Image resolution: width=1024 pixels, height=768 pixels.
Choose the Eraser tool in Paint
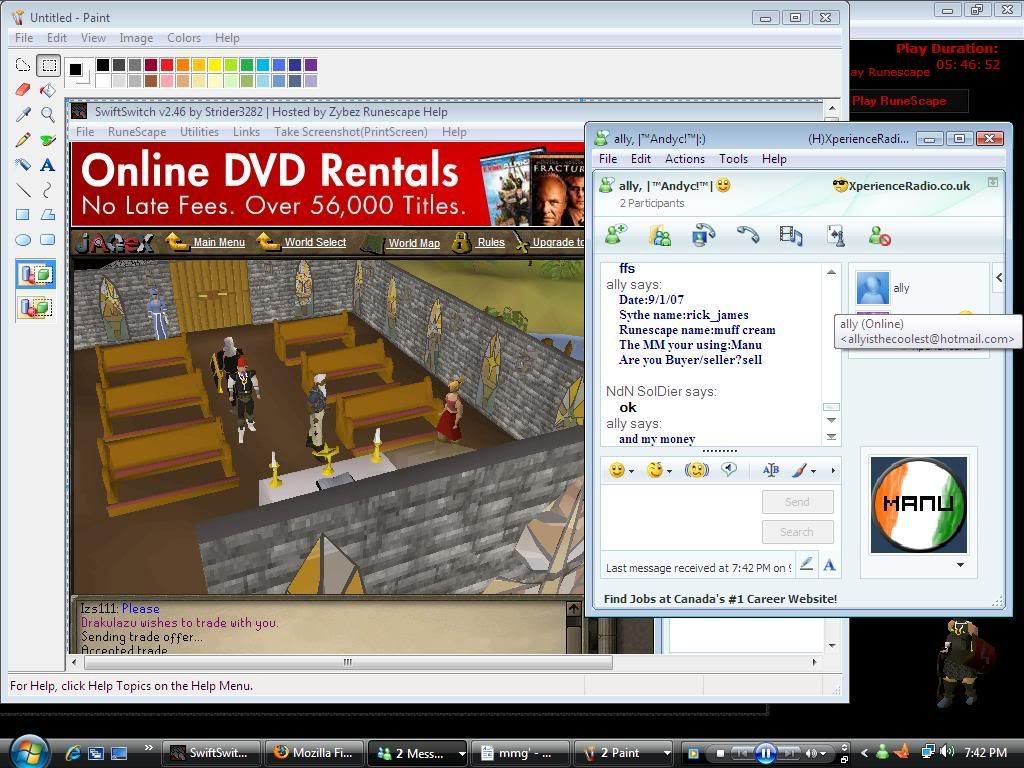point(23,90)
